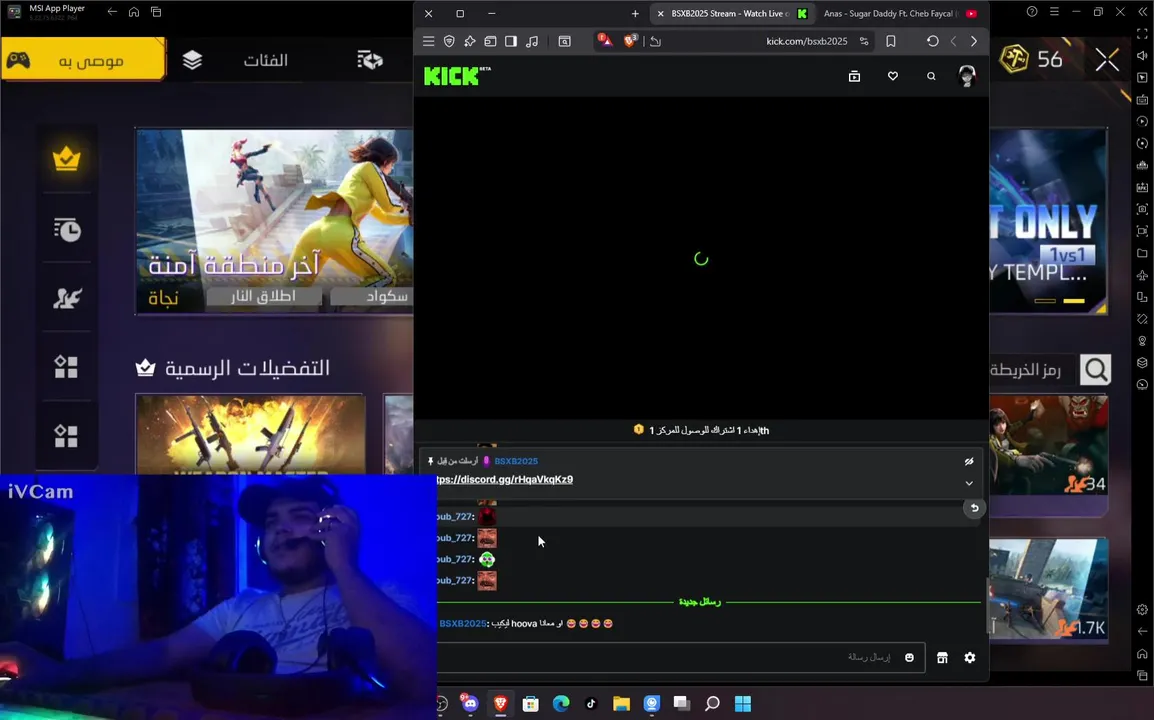Go forward in browser history
1154x720 pixels.
point(974,41)
